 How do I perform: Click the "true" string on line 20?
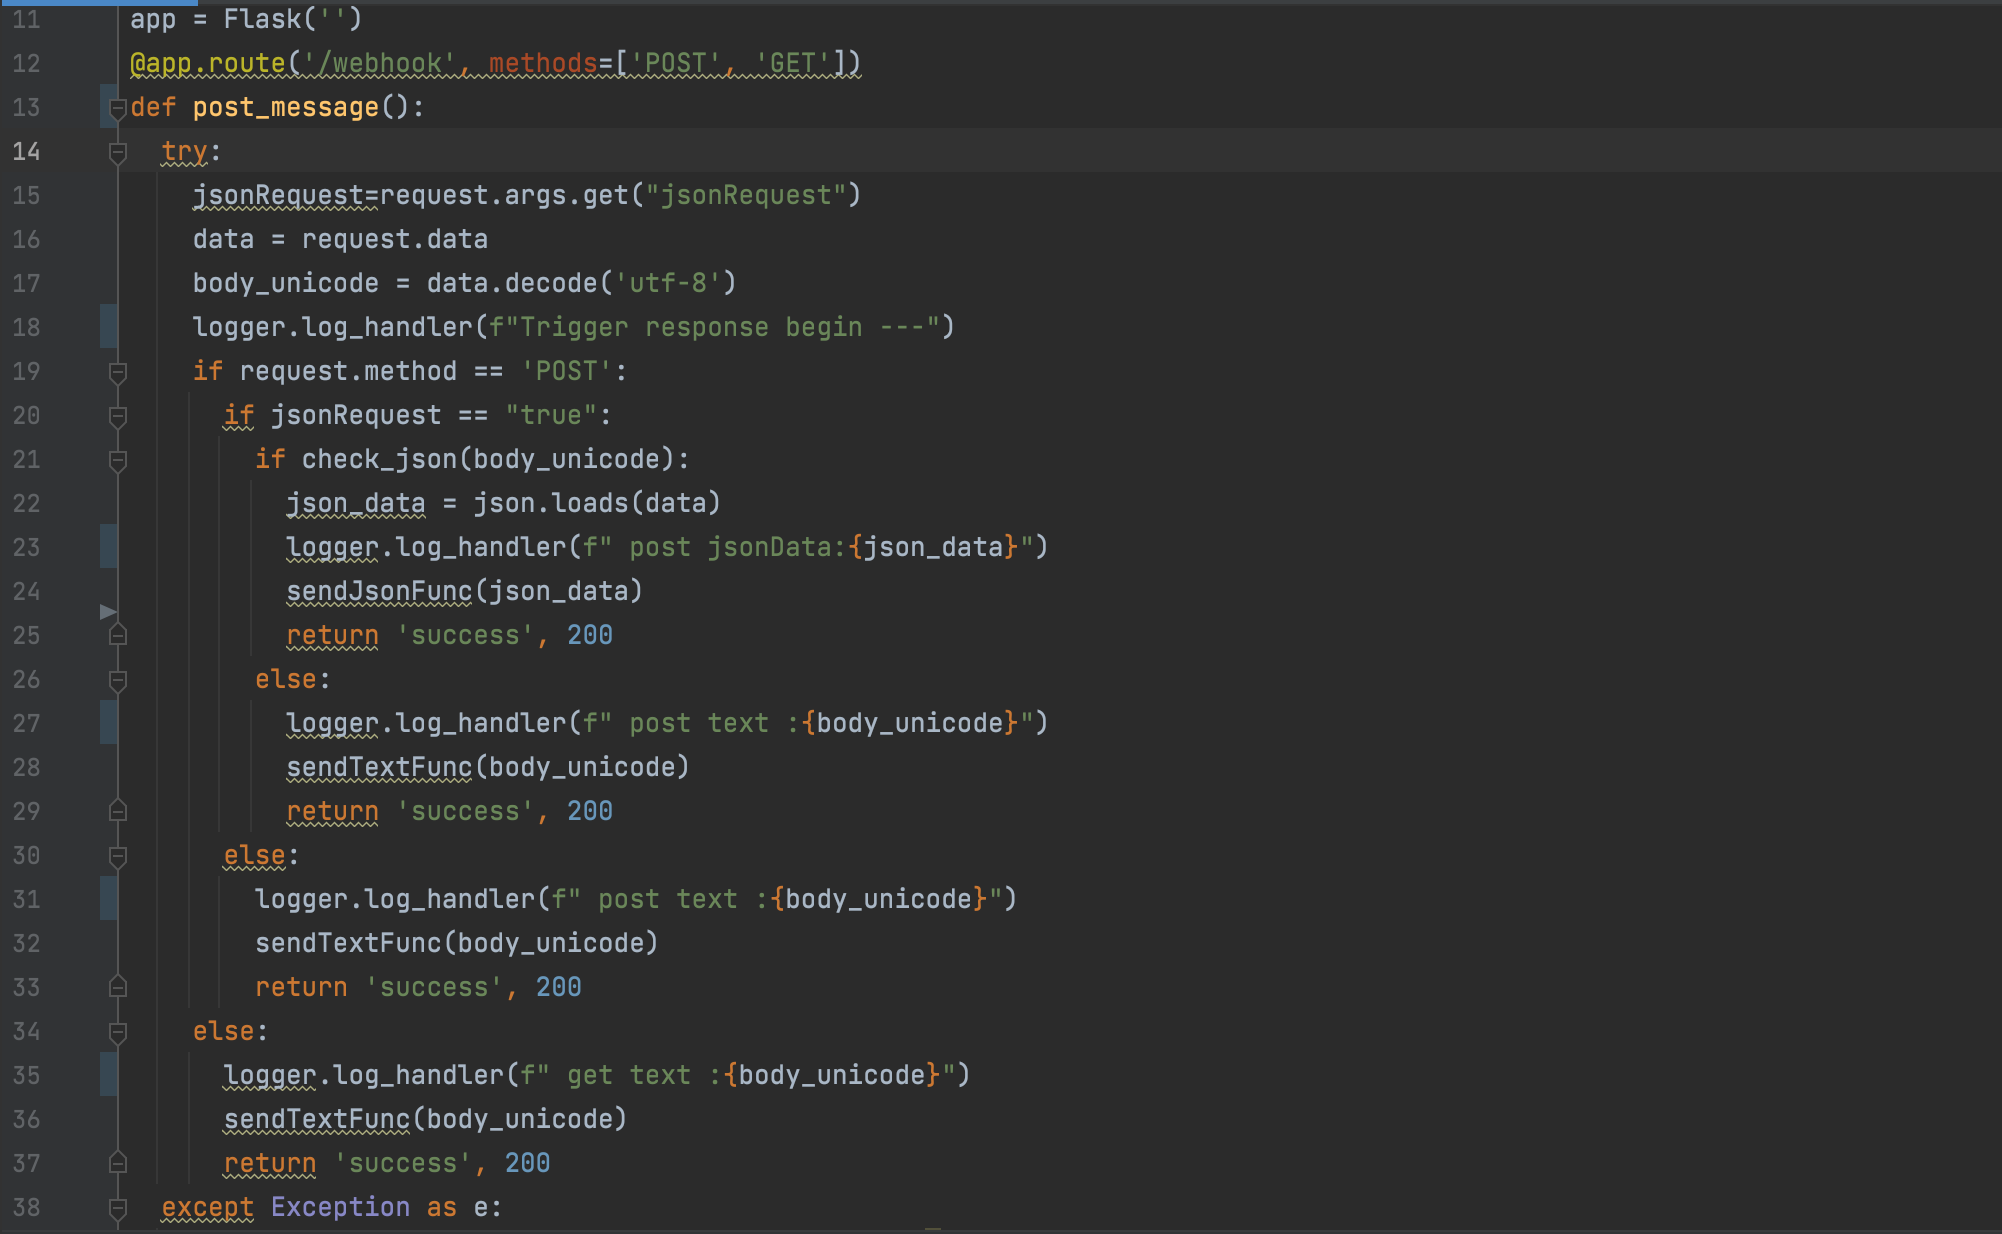[x=551, y=415]
